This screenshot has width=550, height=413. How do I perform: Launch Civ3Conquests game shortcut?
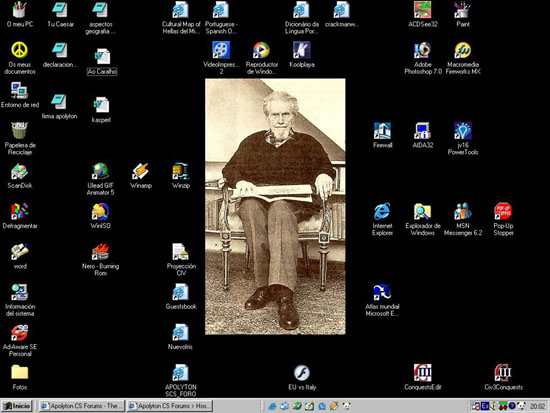[503, 373]
